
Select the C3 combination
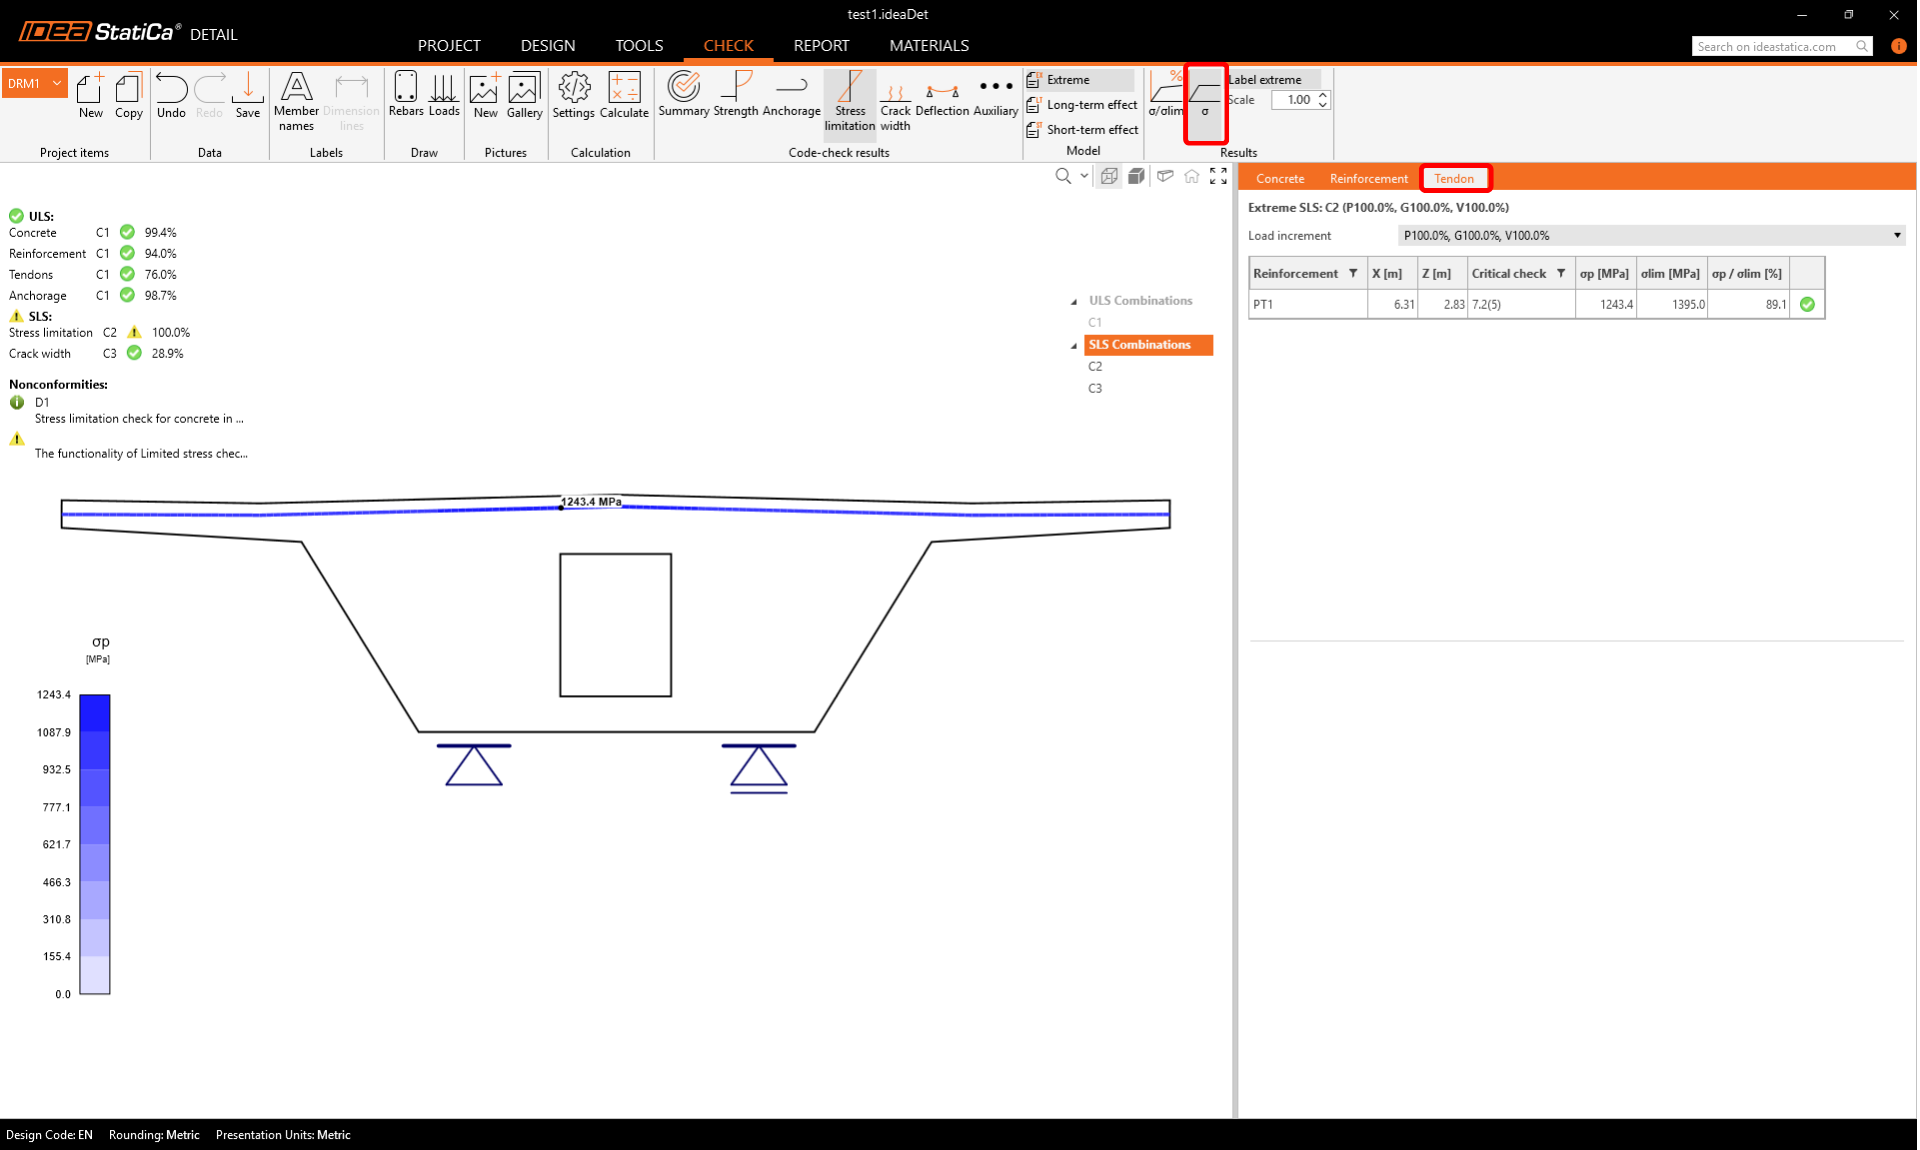pos(1095,389)
